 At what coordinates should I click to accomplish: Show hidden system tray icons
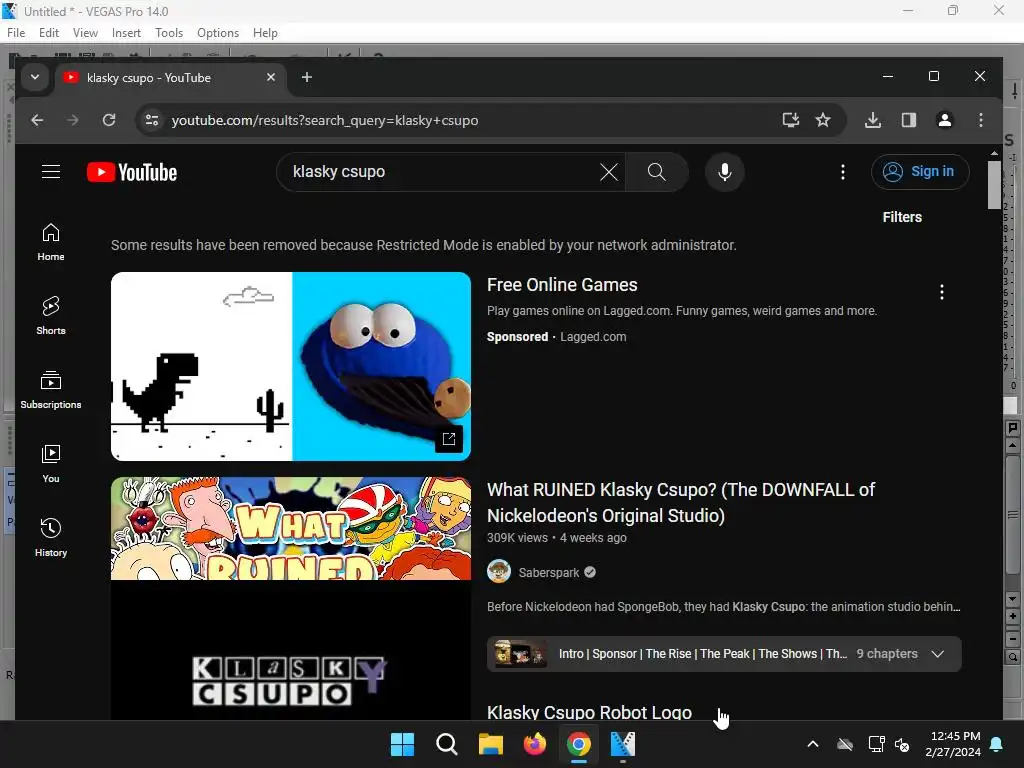pos(813,744)
